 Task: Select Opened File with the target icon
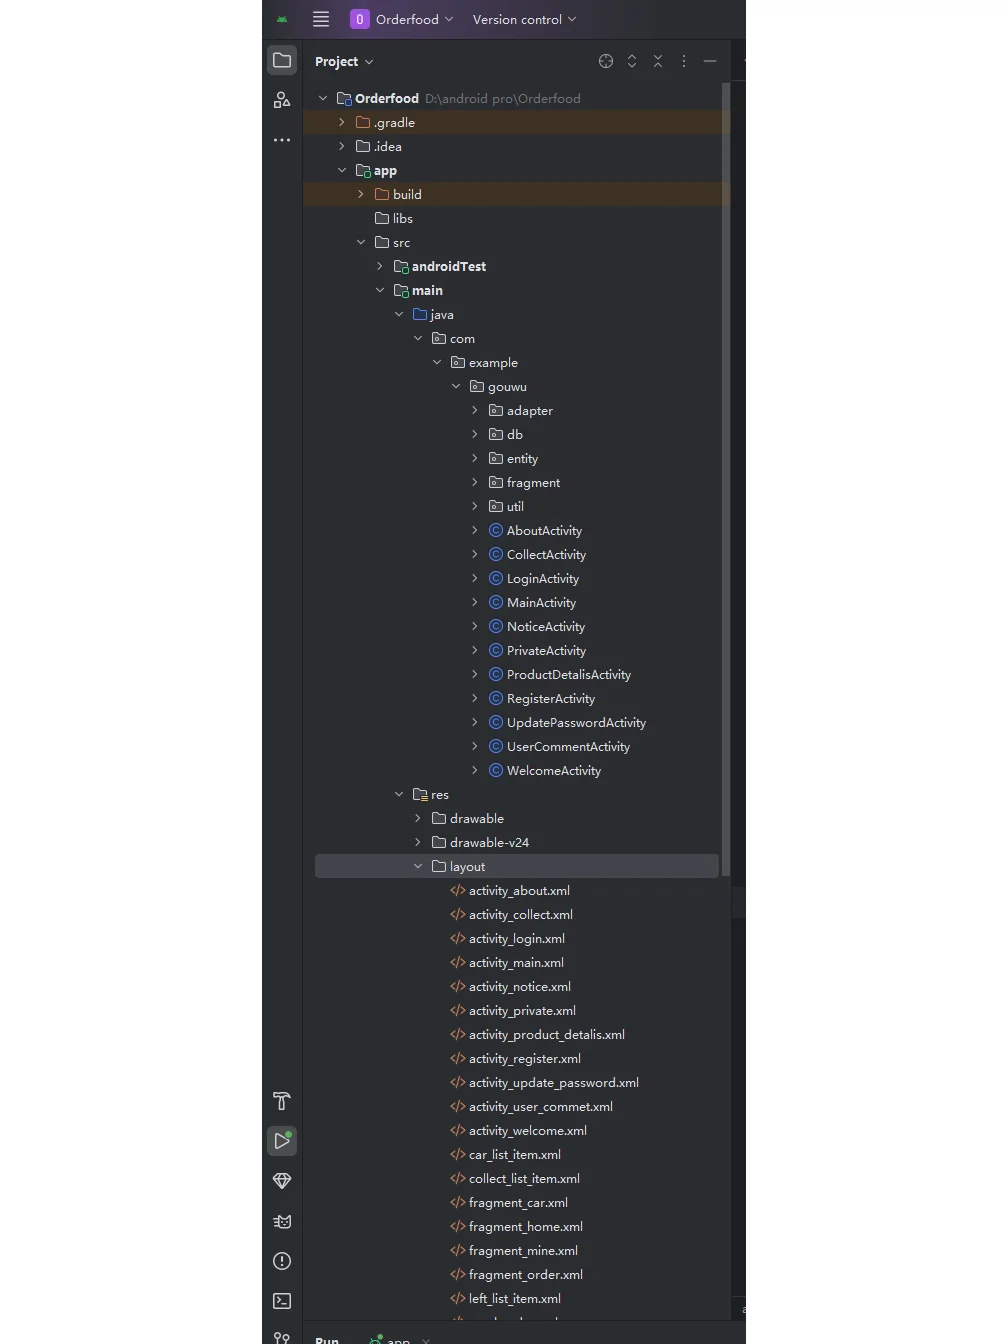click(605, 61)
